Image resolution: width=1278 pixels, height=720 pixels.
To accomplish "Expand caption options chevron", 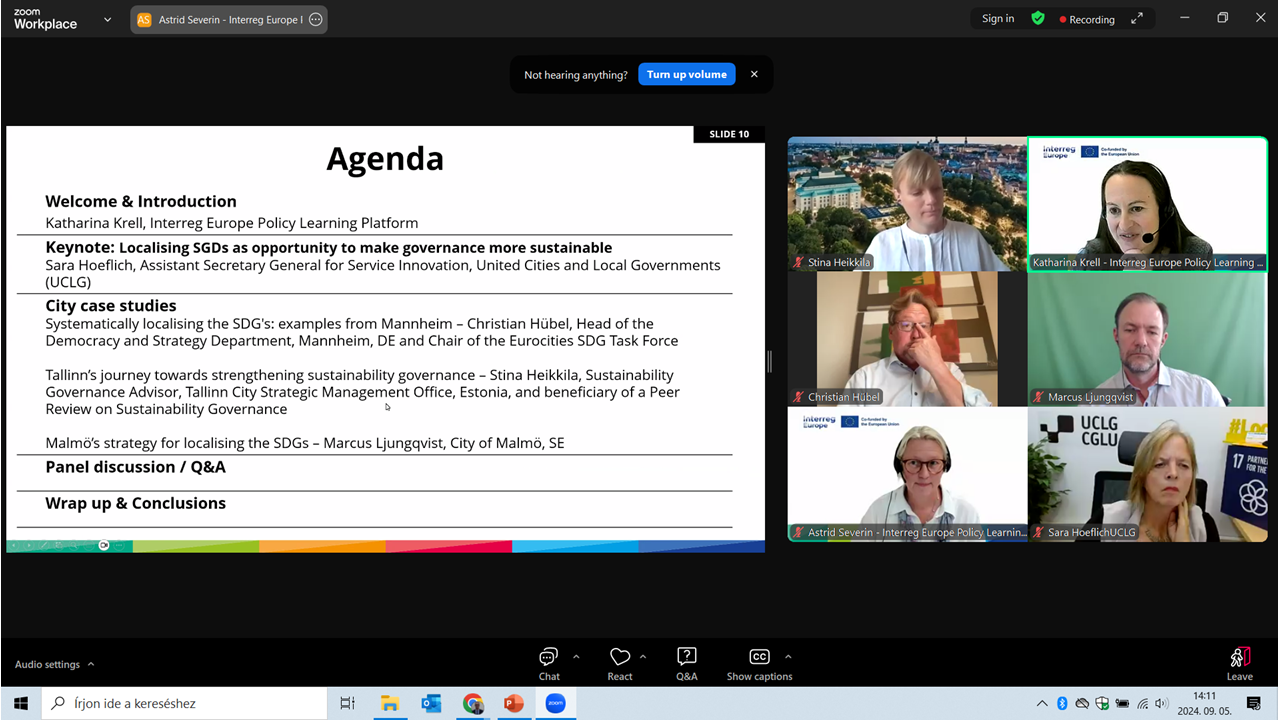I will pos(788,657).
